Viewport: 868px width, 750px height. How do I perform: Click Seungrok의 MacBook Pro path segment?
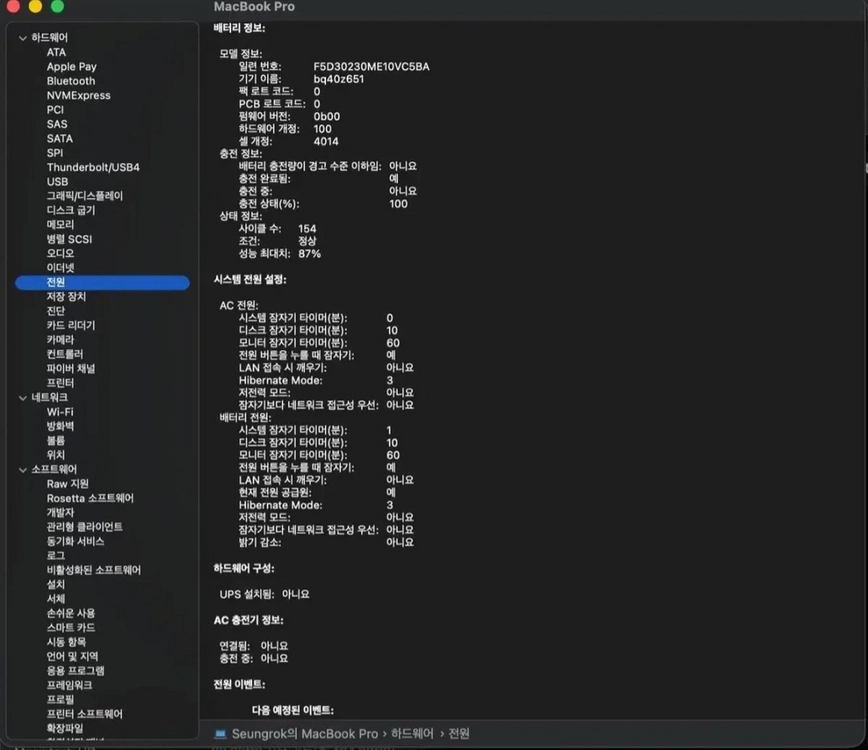tap(304, 734)
